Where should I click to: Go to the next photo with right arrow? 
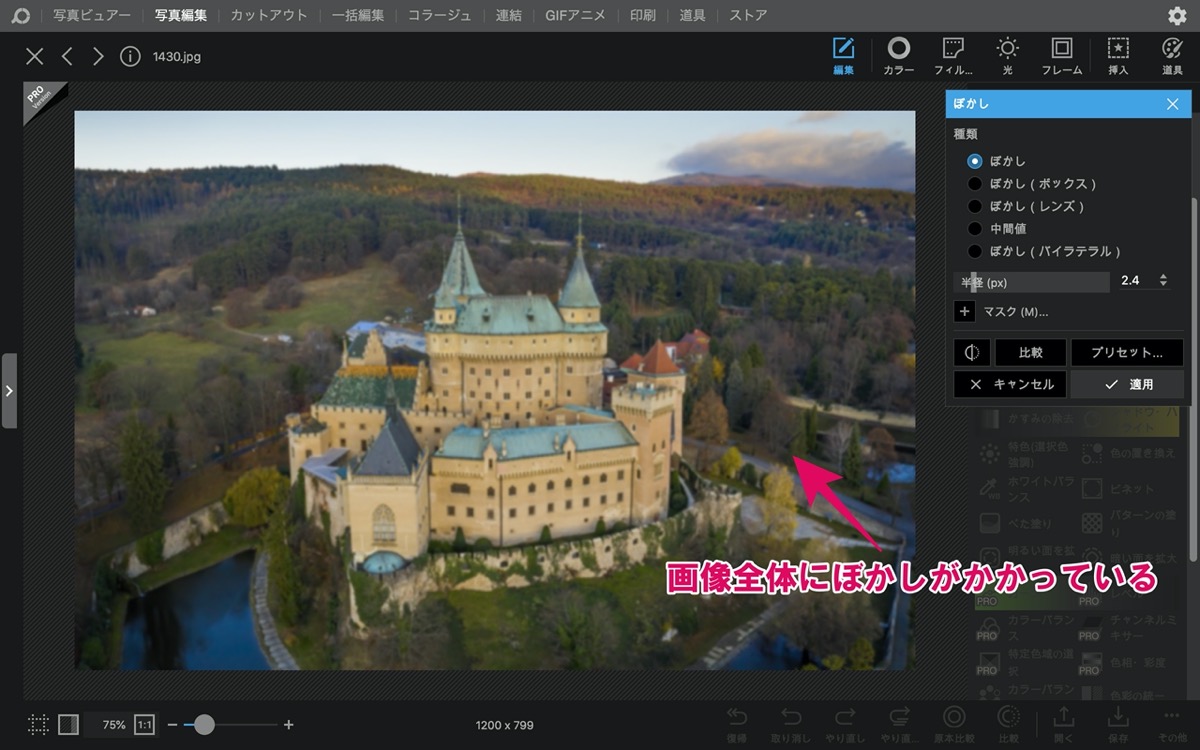point(98,56)
